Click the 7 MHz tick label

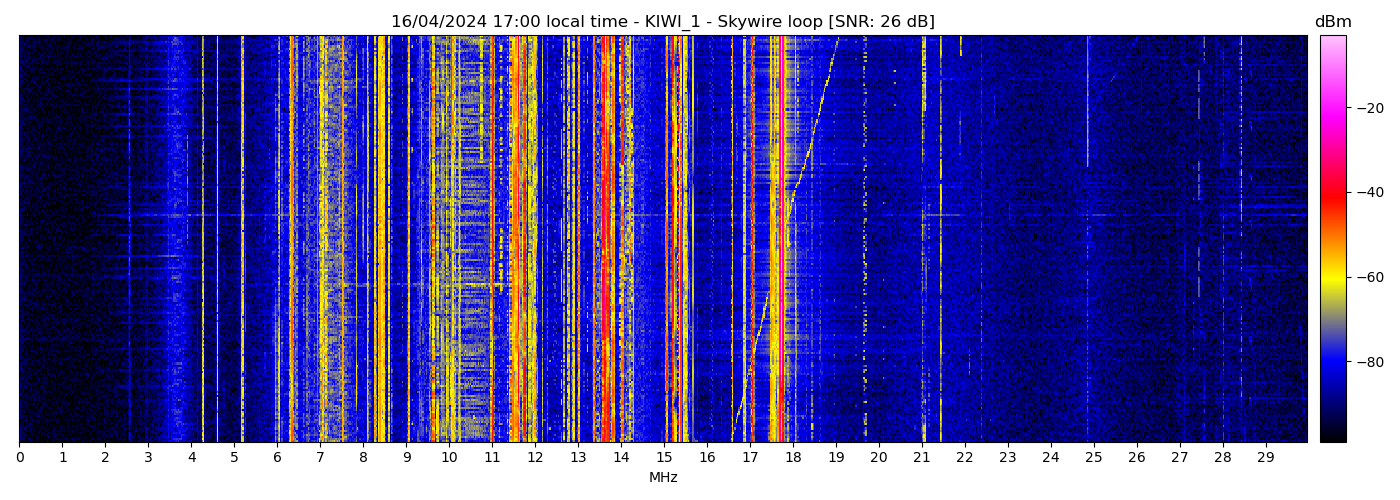pos(320,458)
